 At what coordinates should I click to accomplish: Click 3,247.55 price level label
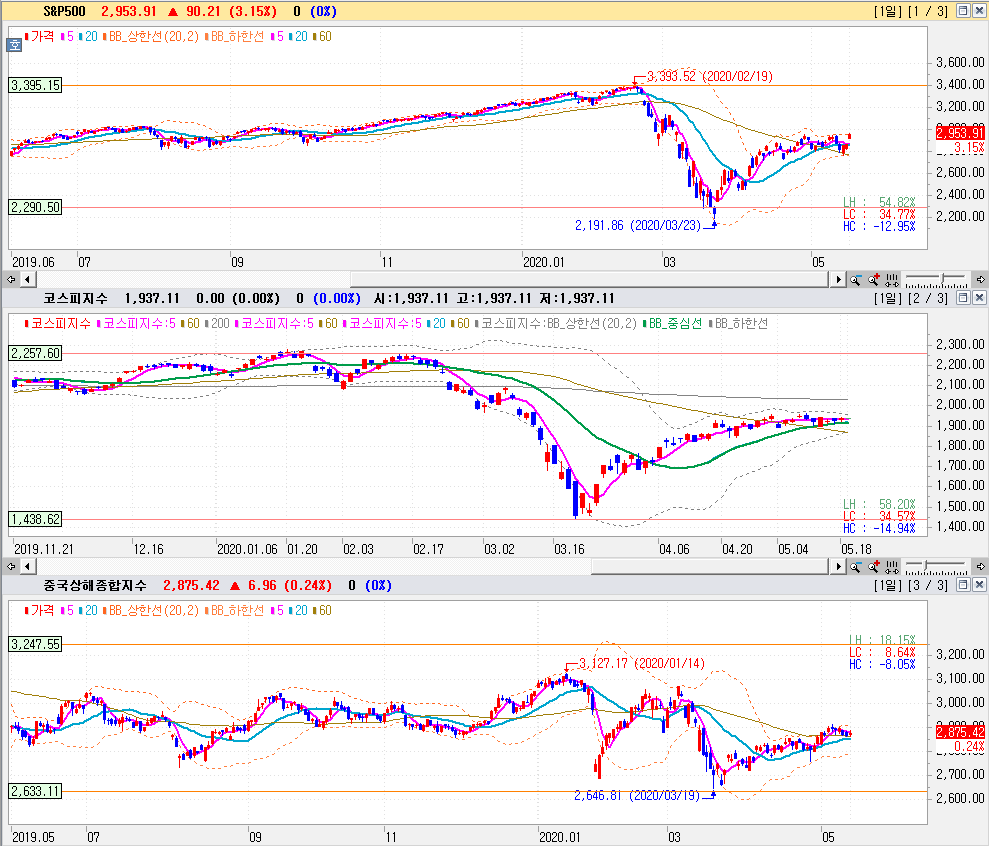(x=35, y=644)
